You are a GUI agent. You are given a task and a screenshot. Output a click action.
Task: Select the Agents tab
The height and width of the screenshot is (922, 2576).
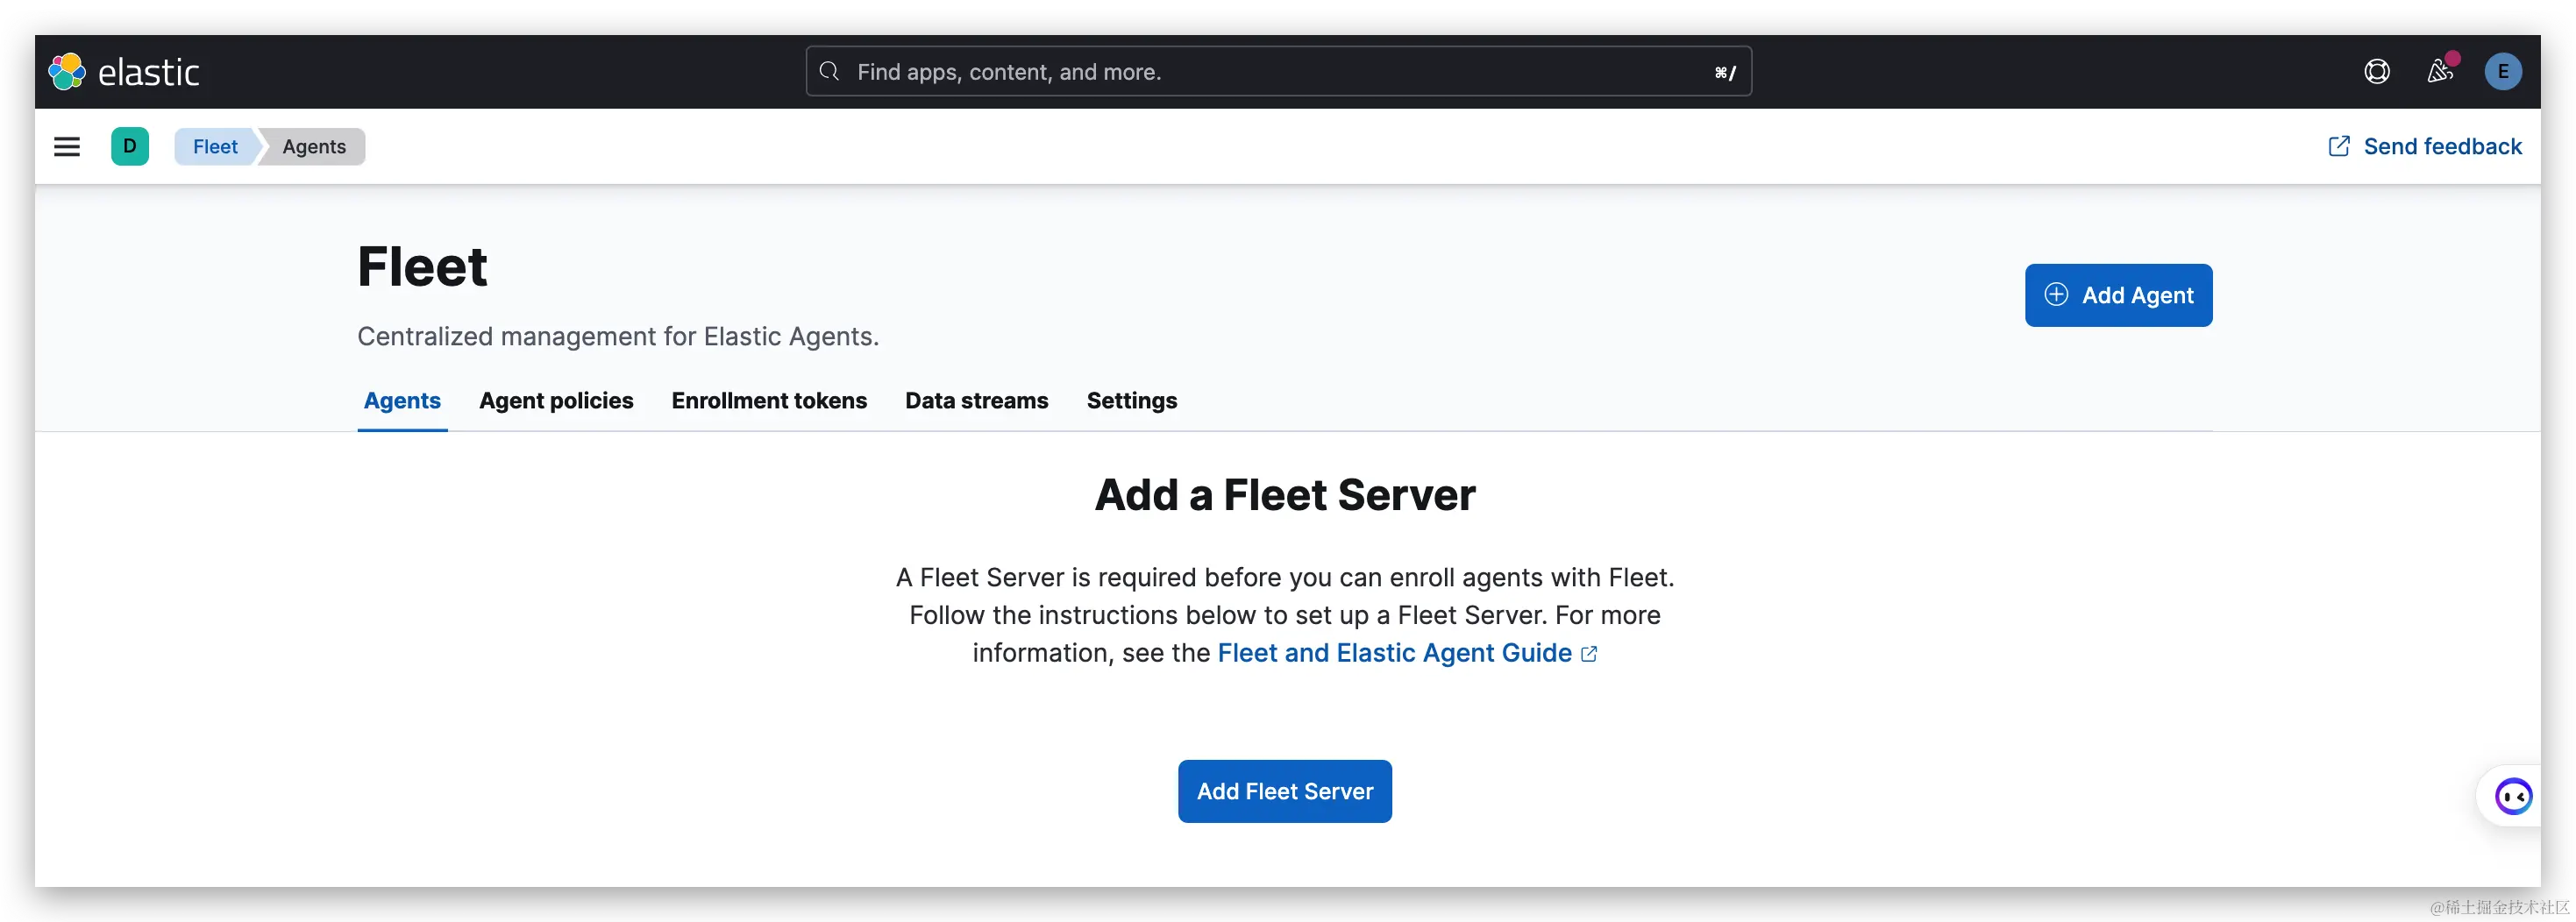pos(402,401)
